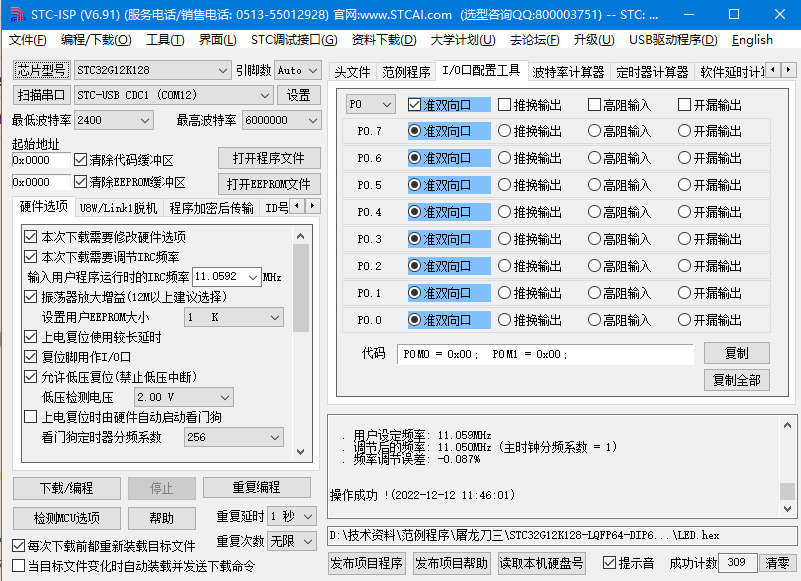Open the 文件(F) menu
801x581 pixels.
coord(28,40)
